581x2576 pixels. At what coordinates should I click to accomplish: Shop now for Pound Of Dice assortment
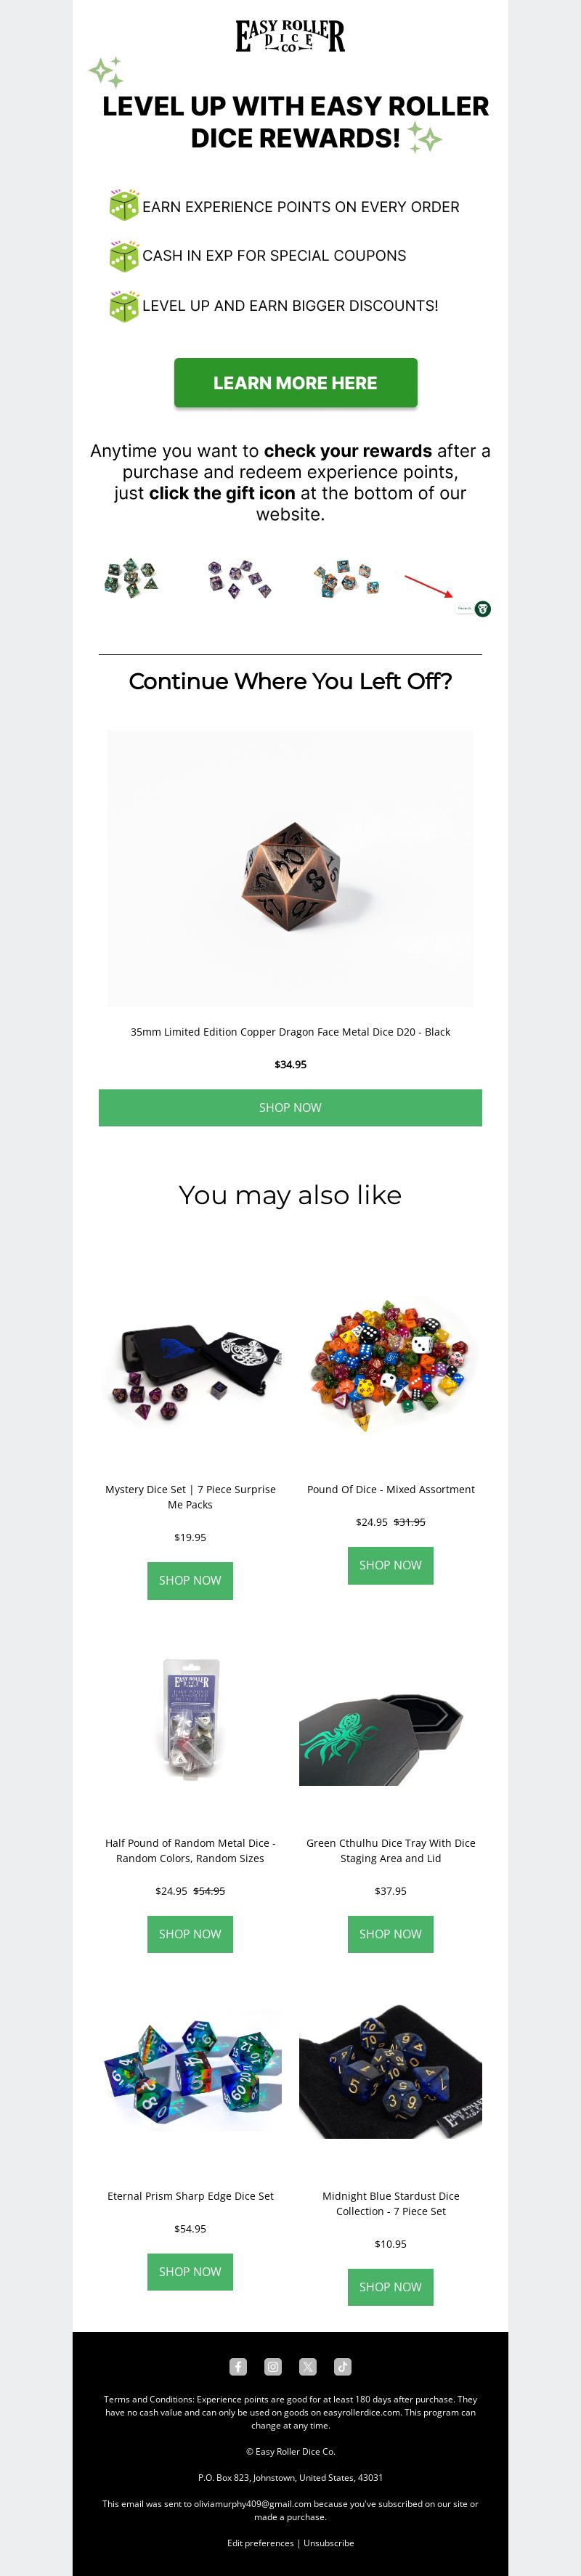(x=390, y=1565)
